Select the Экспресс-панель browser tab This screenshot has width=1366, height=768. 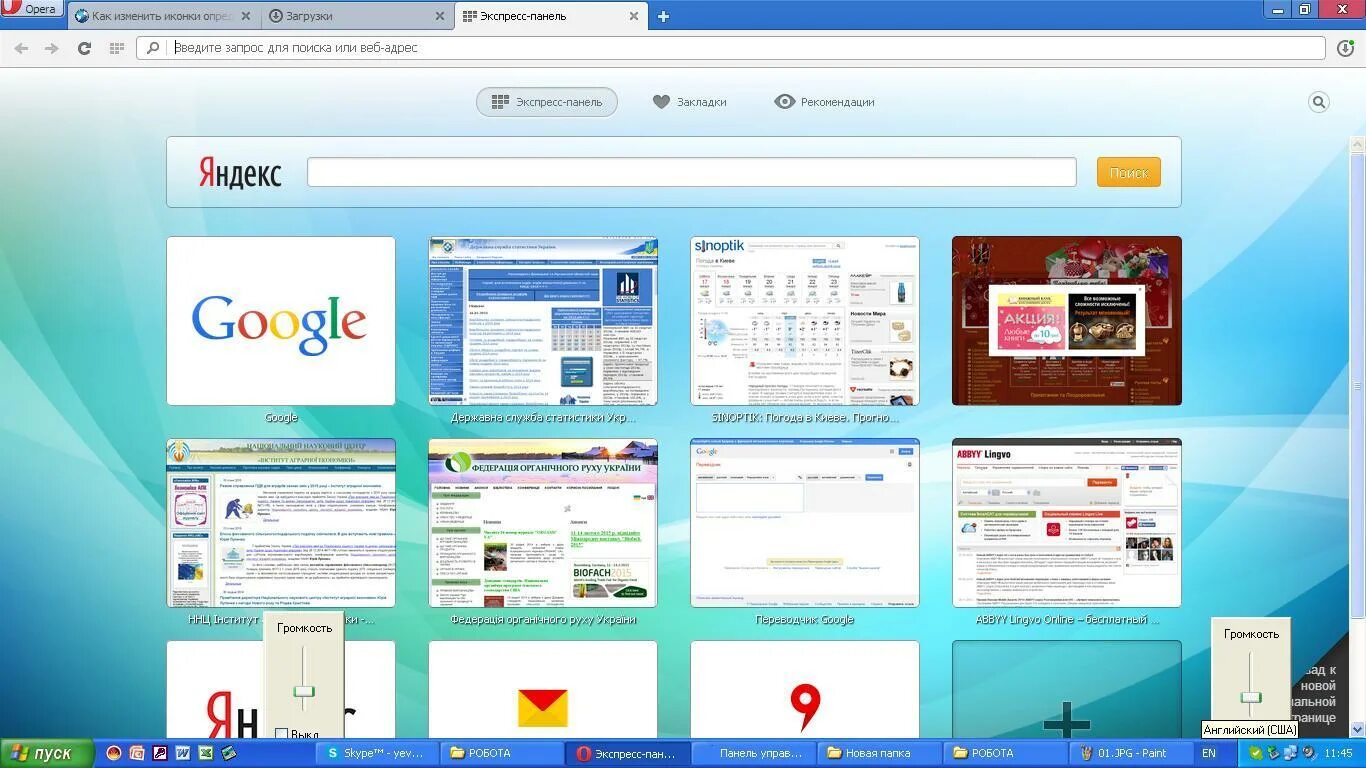coord(550,16)
